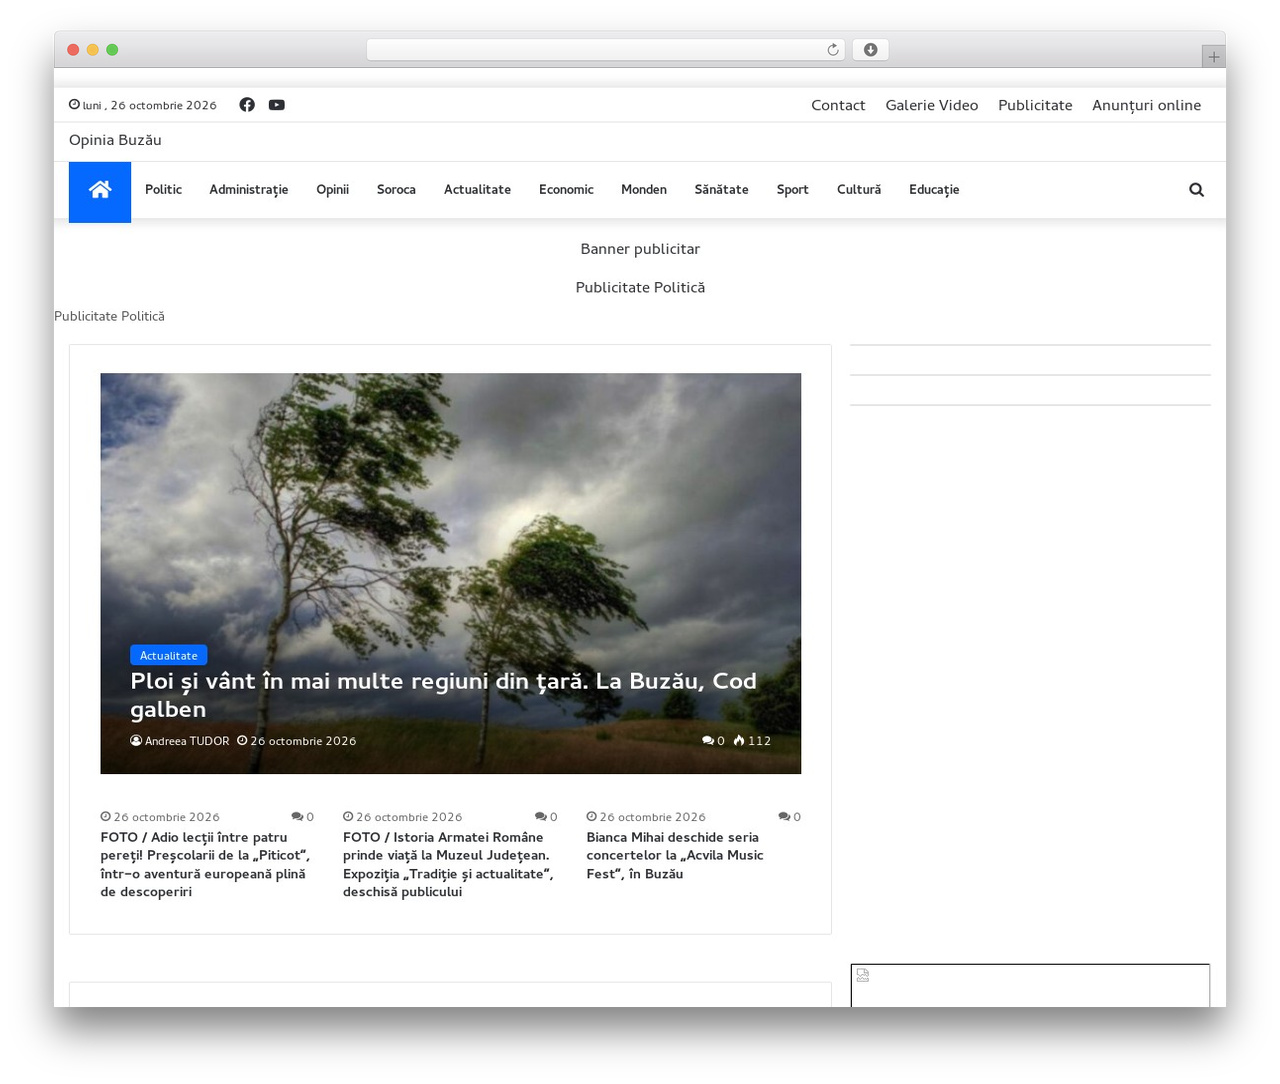Click comment icon on the Piticot article
The image size is (1280, 1084).
pos(297,817)
